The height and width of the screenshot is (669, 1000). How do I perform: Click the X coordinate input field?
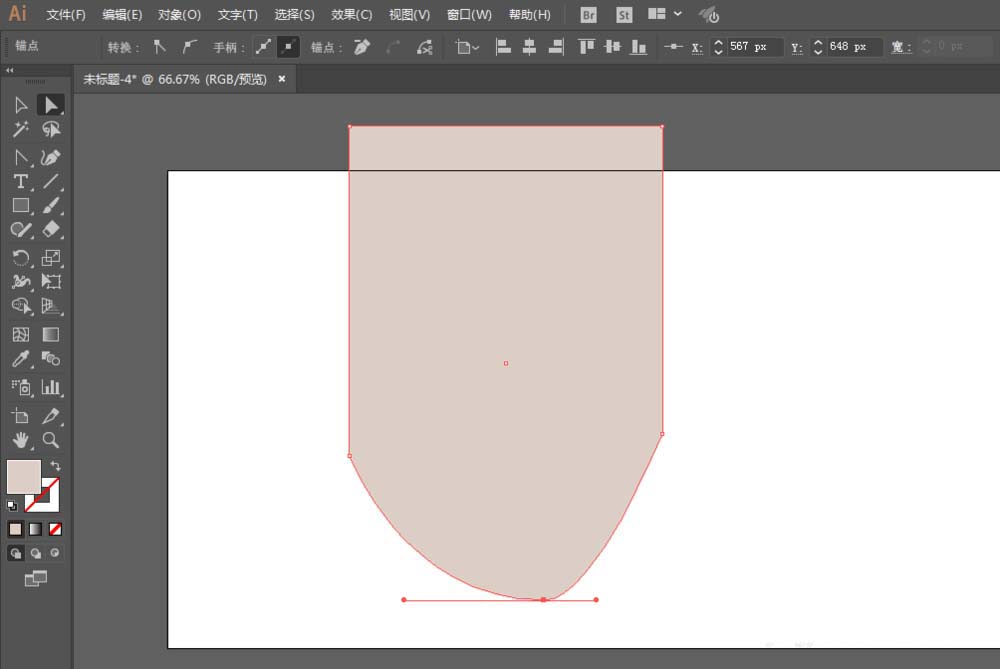pos(754,47)
